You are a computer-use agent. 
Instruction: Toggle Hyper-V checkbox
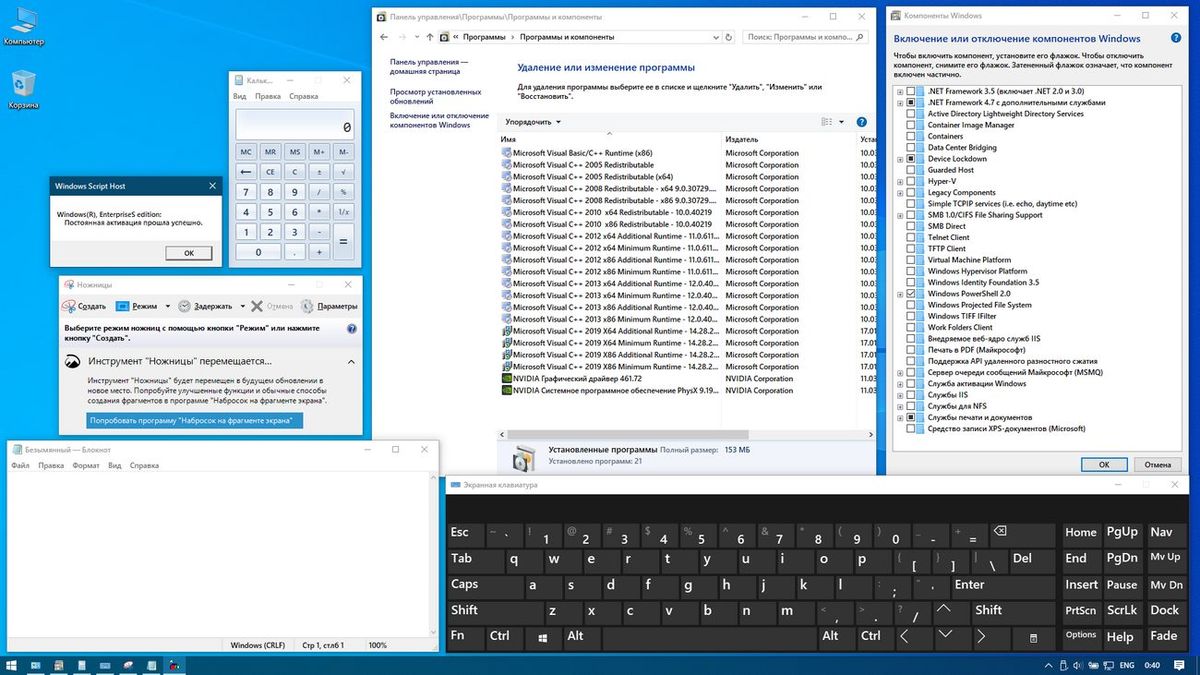[910, 181]
